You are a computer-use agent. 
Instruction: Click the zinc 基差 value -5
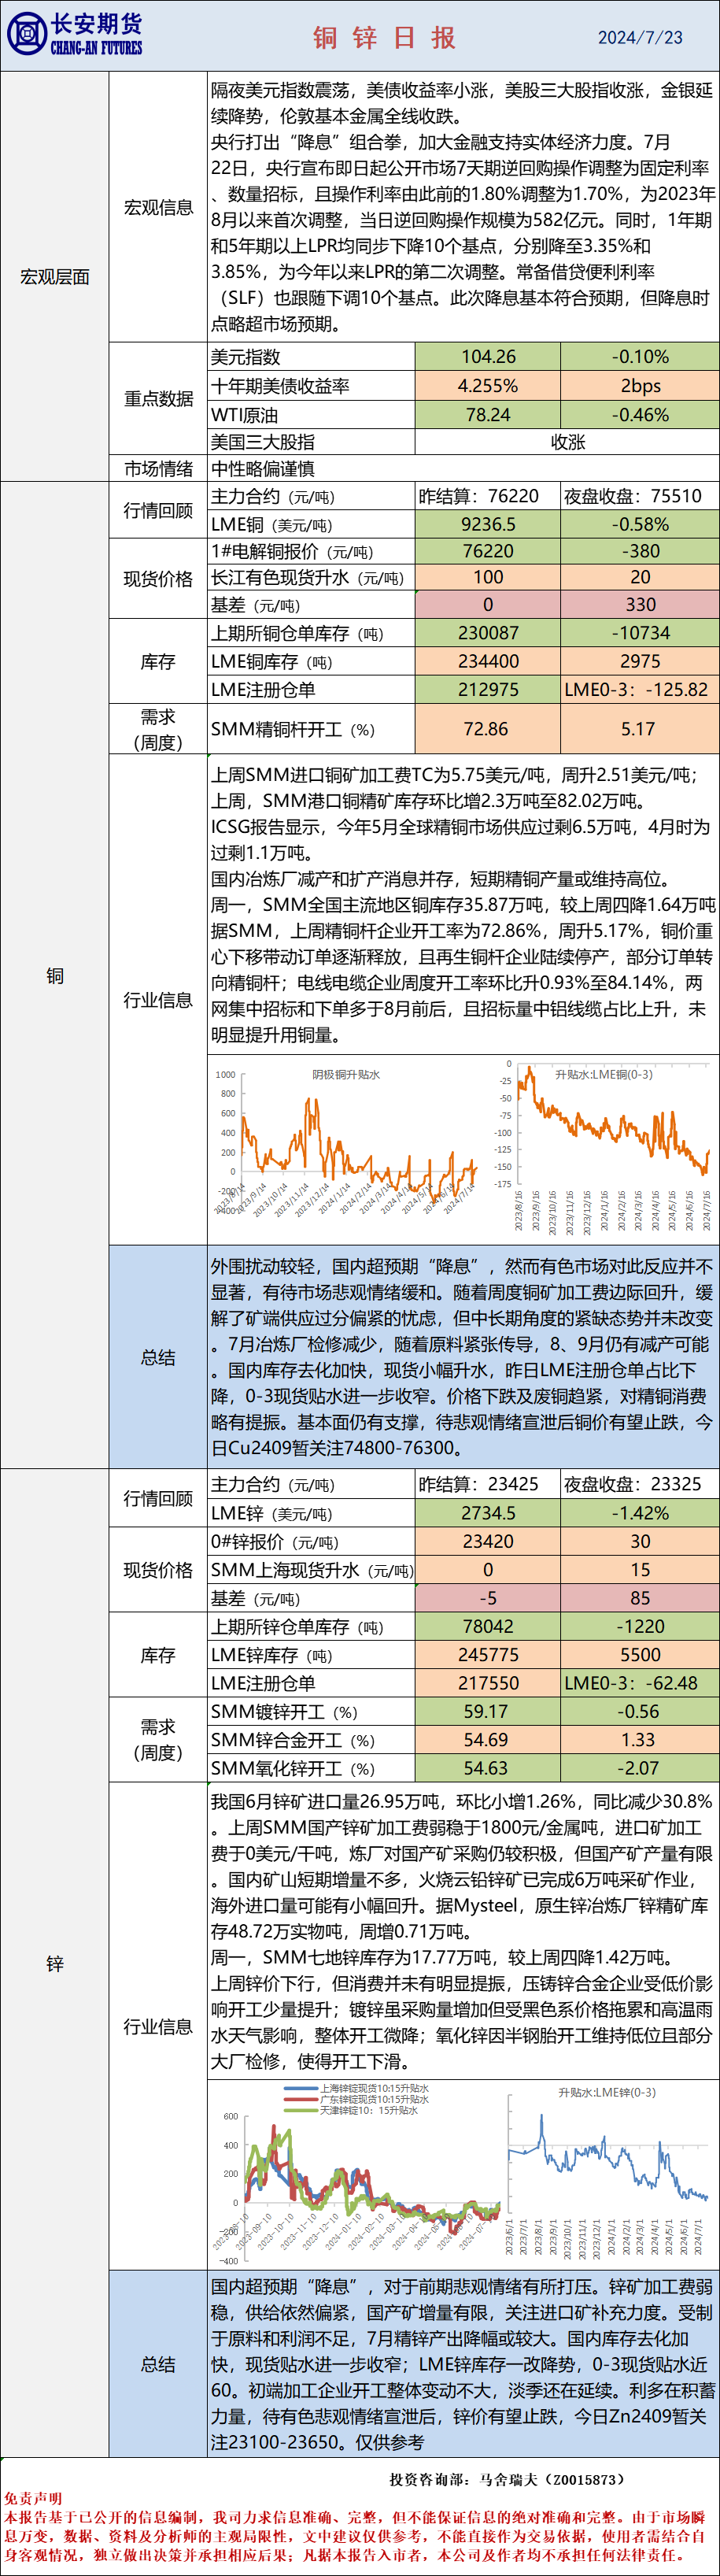tap(488, 1598)
